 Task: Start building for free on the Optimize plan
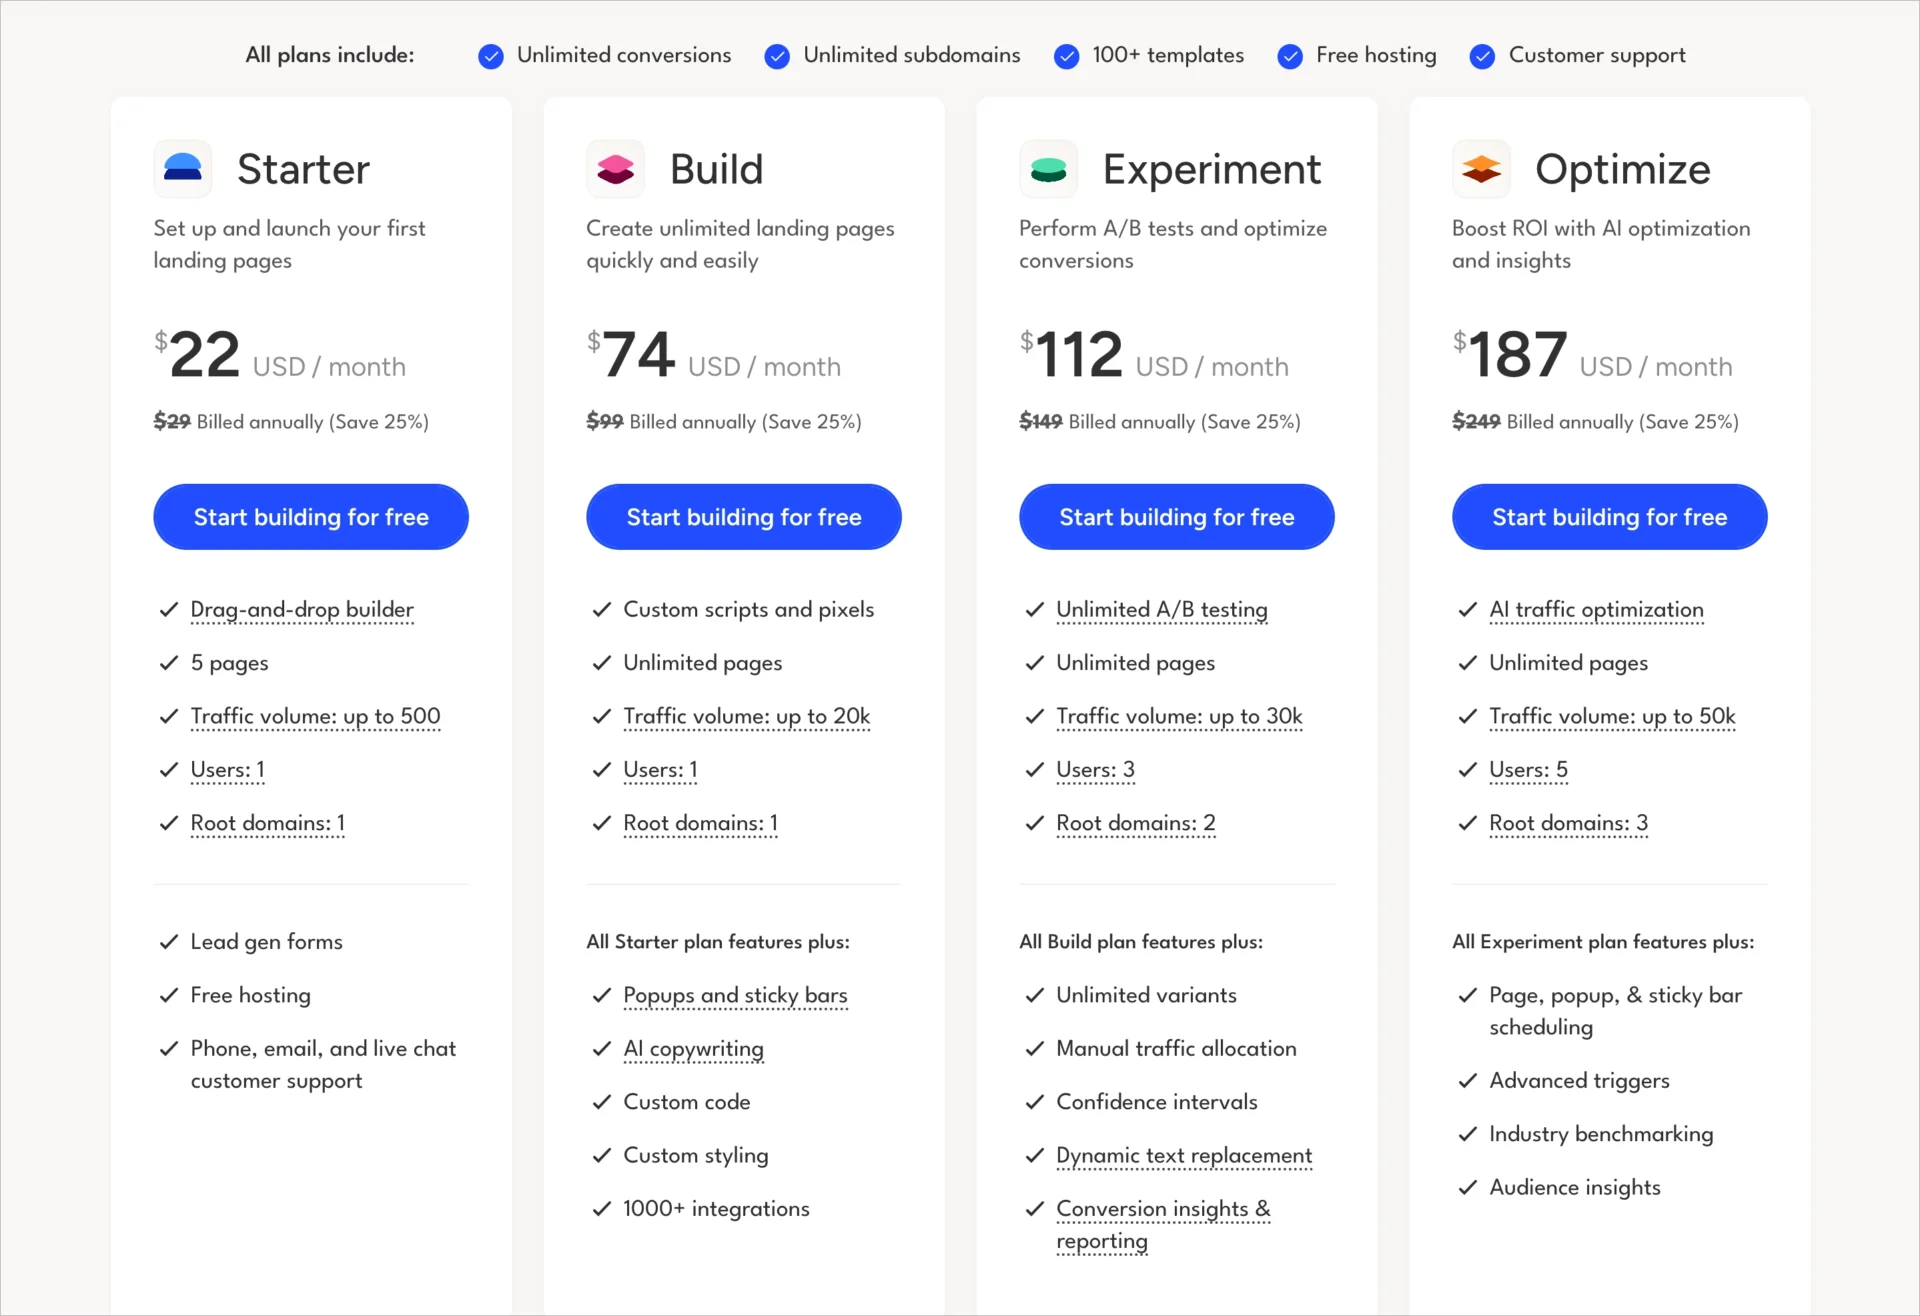coord(1608,517)
